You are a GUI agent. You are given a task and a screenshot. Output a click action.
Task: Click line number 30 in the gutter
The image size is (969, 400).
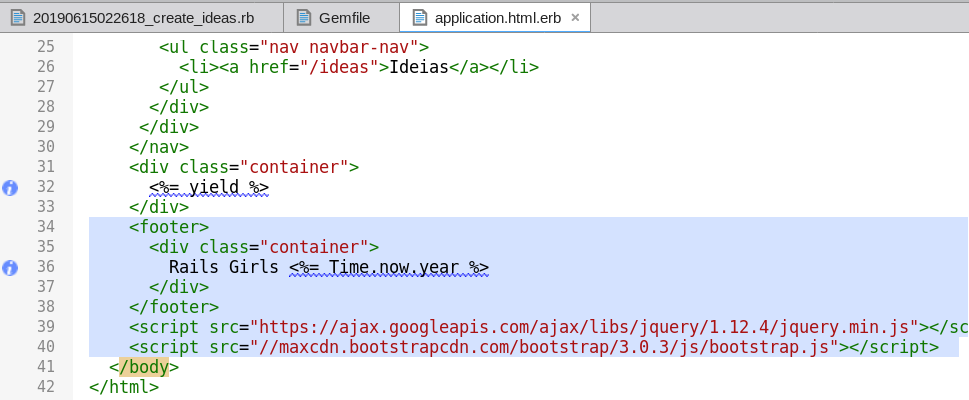pyautogui.click(x=46, y=147)
